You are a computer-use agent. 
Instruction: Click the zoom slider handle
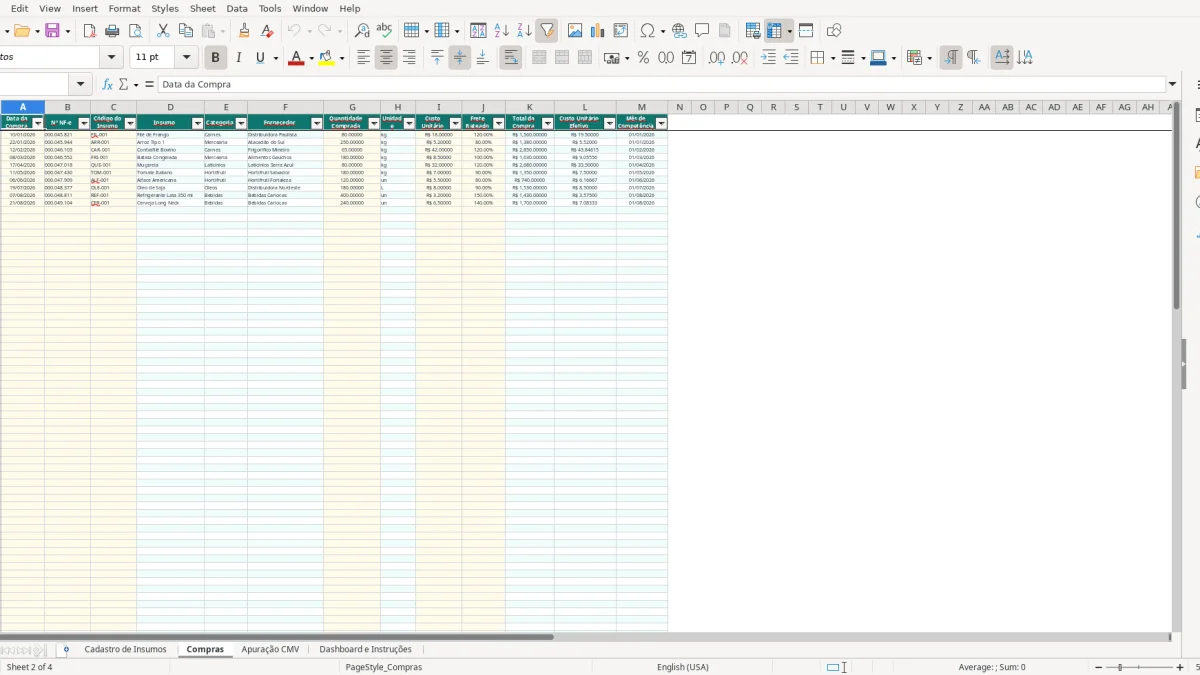1120,667
